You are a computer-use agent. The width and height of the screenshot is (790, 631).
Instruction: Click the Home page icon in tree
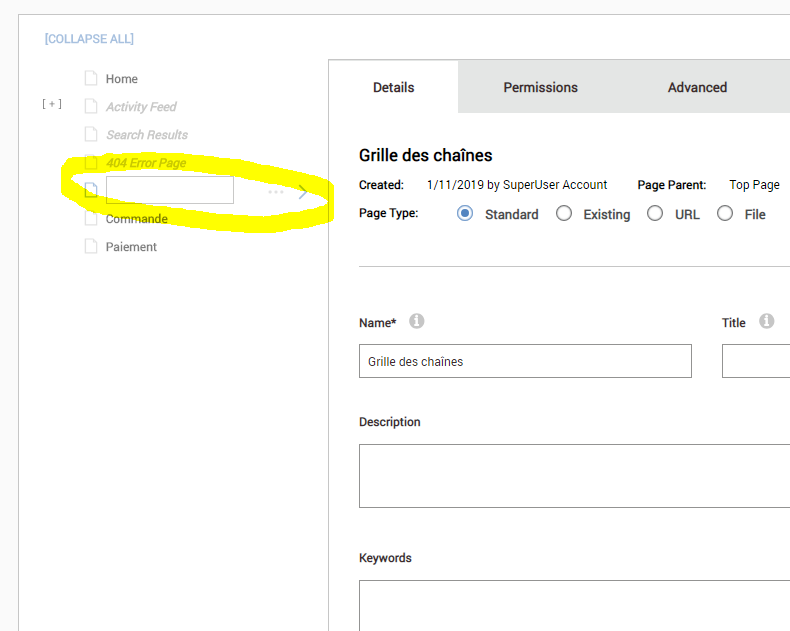pyautogui.click(x=91, y=79)
